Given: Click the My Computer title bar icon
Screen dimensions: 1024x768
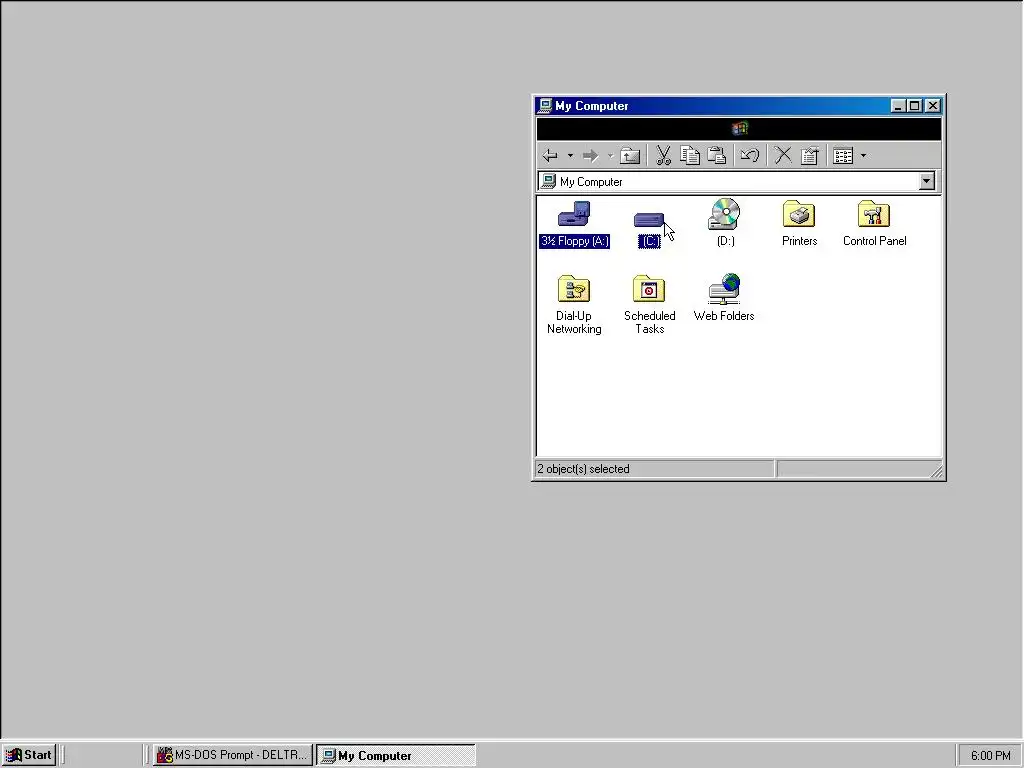Looking at the screenshot, I should (x=544, y=106).
